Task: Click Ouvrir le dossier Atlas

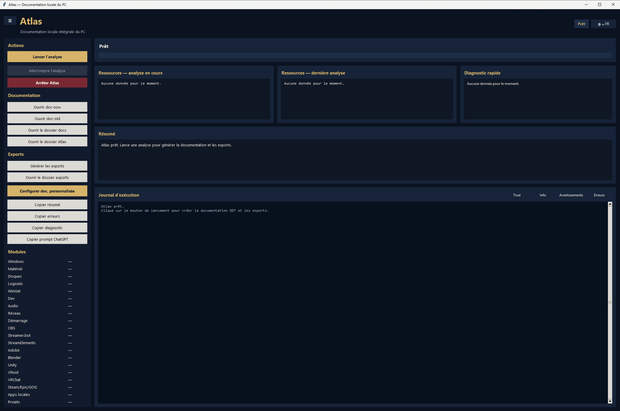Action: [x=47, y=141]
